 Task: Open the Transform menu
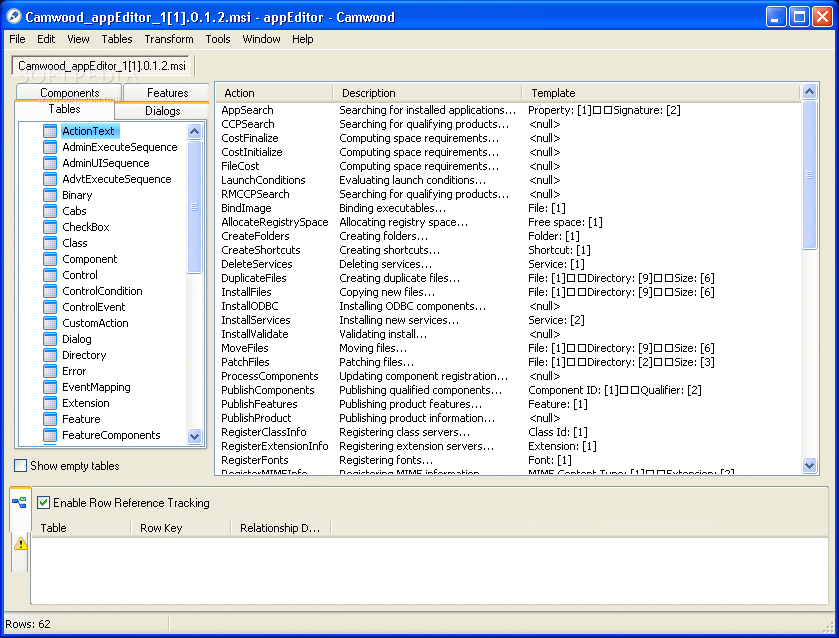click(169, 39)
